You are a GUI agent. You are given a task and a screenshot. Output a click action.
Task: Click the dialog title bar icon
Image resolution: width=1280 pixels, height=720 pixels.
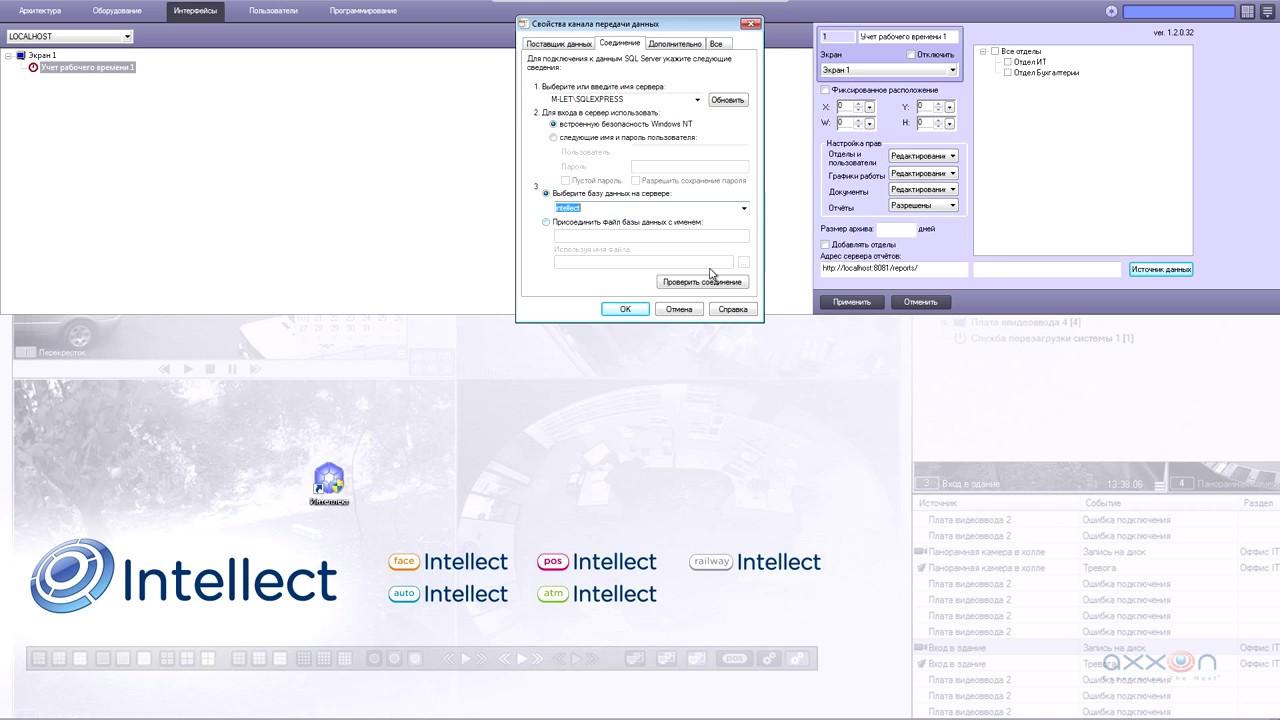[x=524, y=23]
